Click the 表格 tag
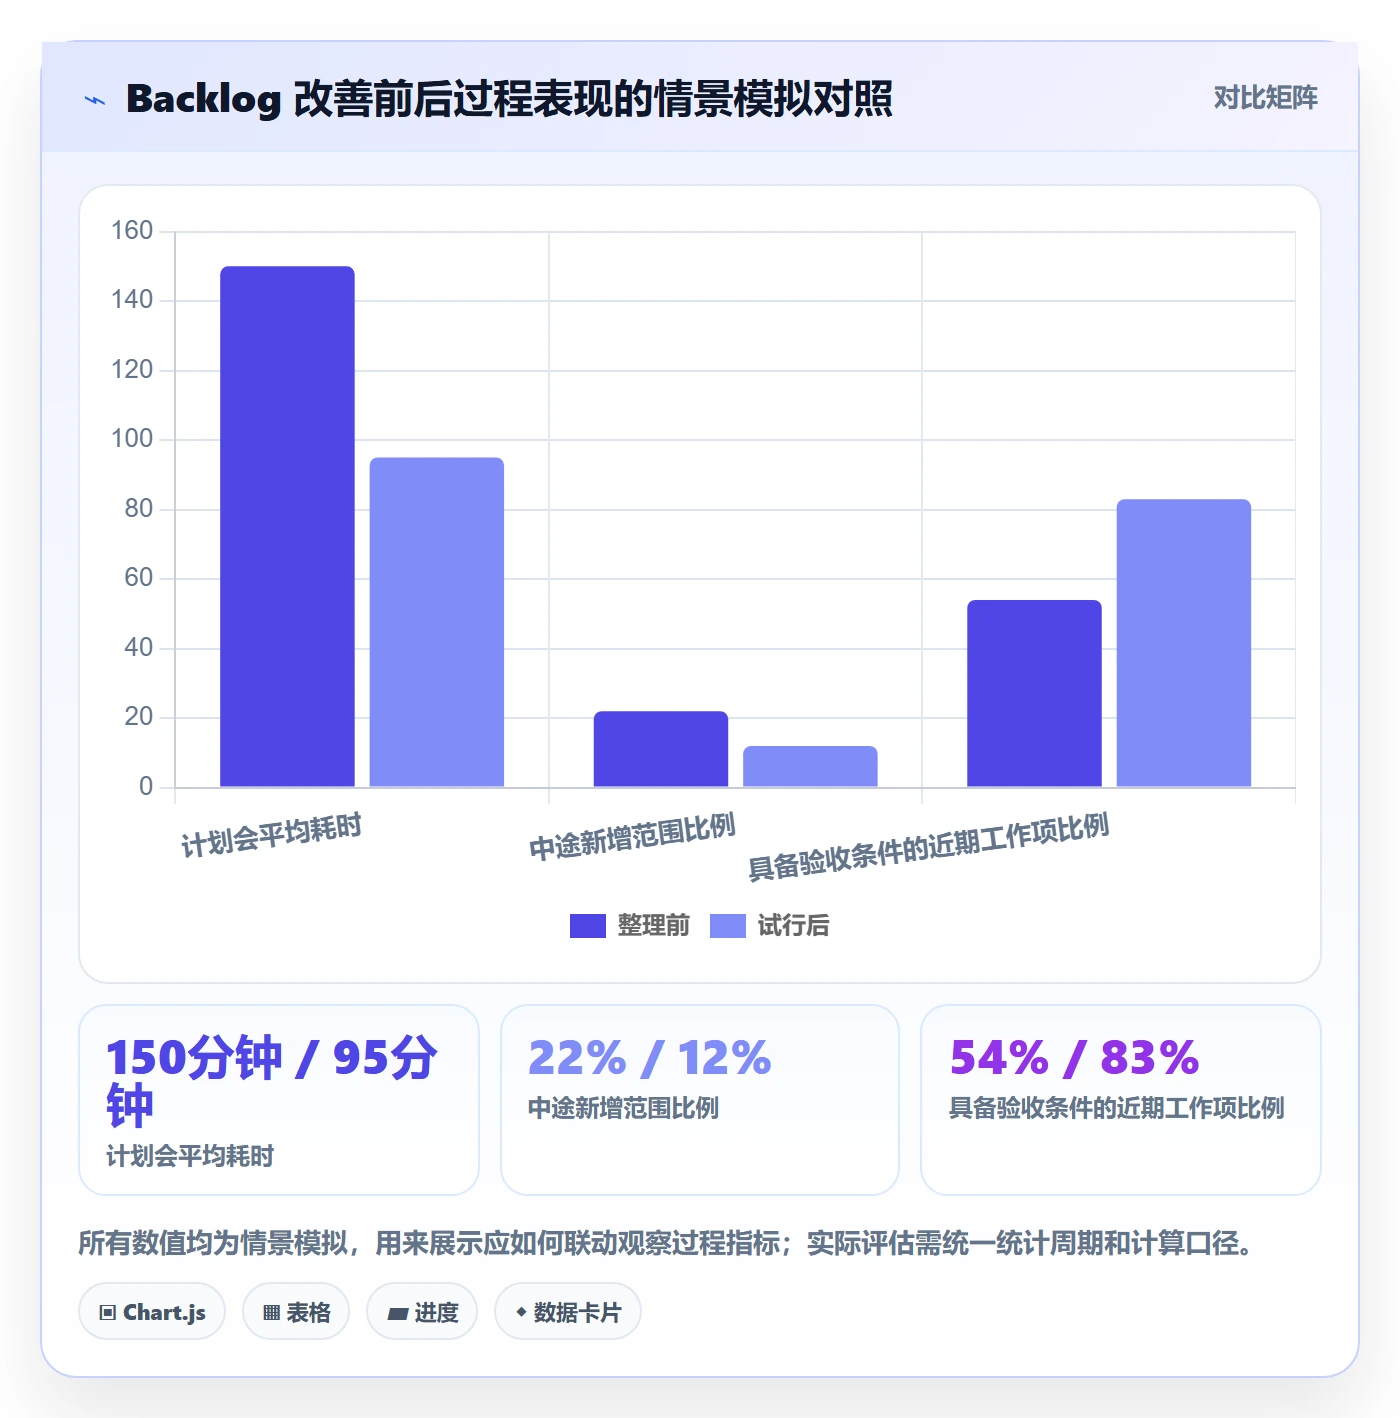The image size is (1400, 1418). [296, 1312]
